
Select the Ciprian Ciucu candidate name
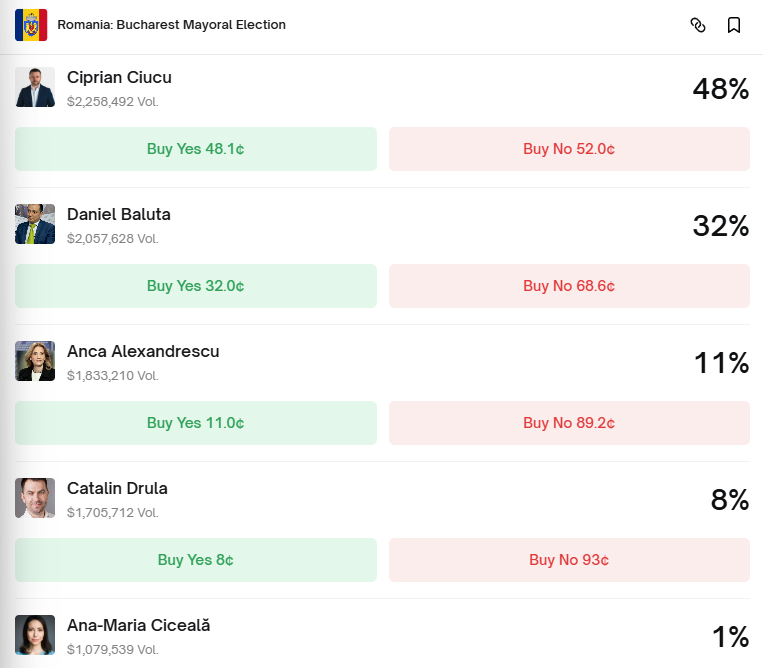pyautogui.click(x=119, y=77)
